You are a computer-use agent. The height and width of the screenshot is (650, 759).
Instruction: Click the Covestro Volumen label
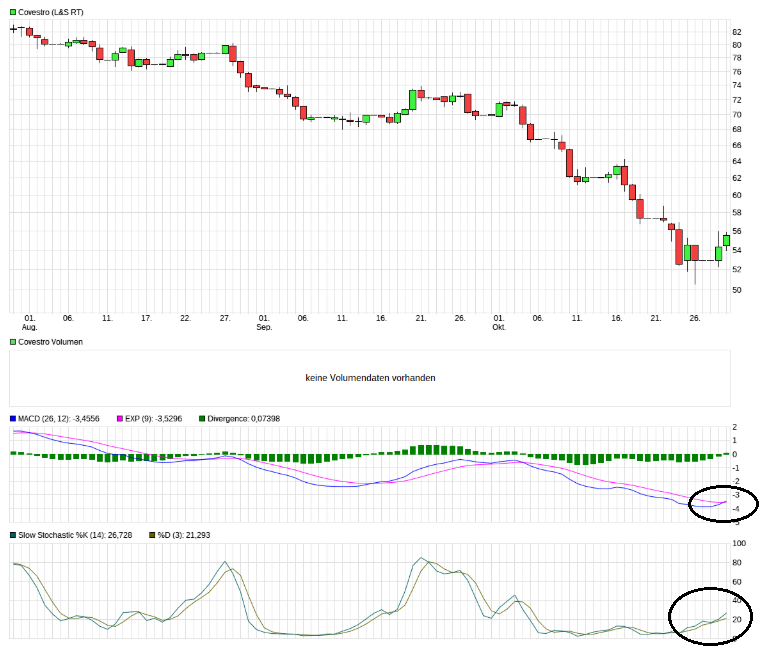(x=50, y=342)
